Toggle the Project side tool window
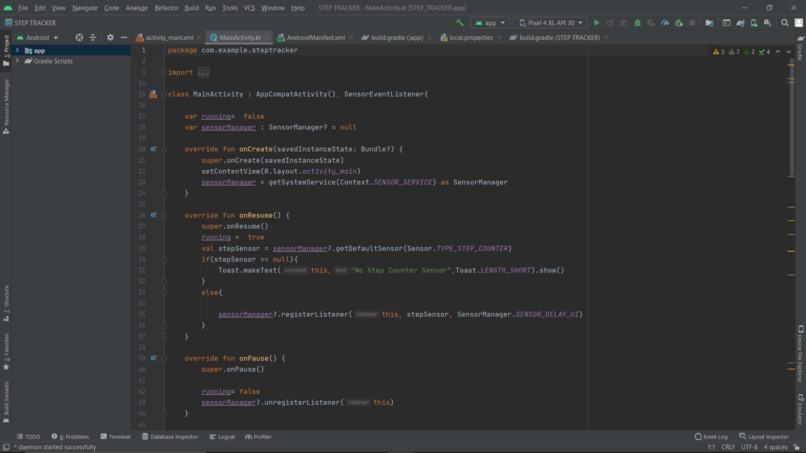The height and width of the screenshot is (453, 806). (6, 50)
